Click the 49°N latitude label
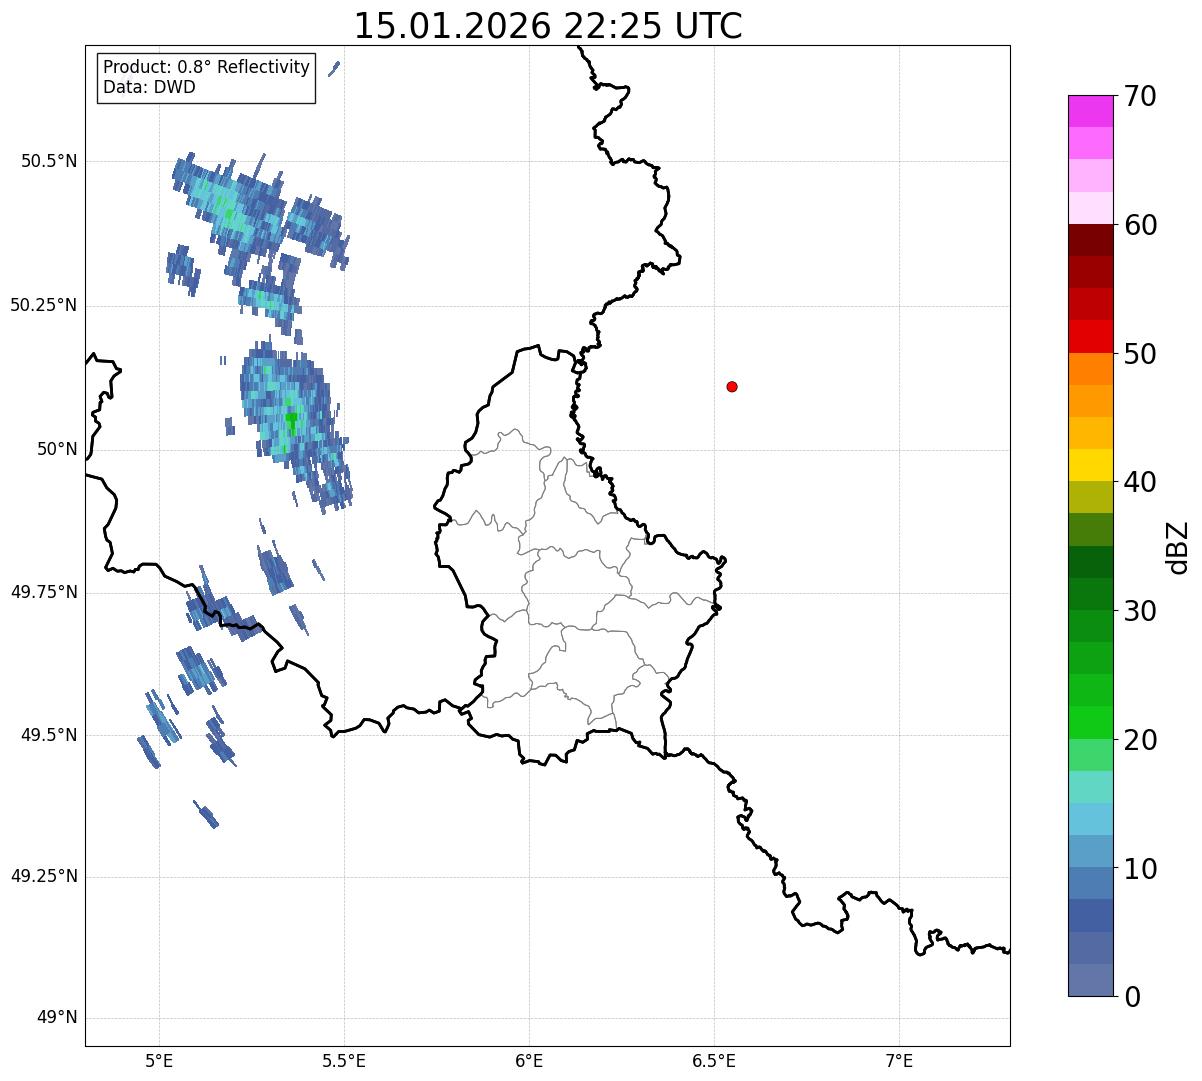 point(57,1018)
